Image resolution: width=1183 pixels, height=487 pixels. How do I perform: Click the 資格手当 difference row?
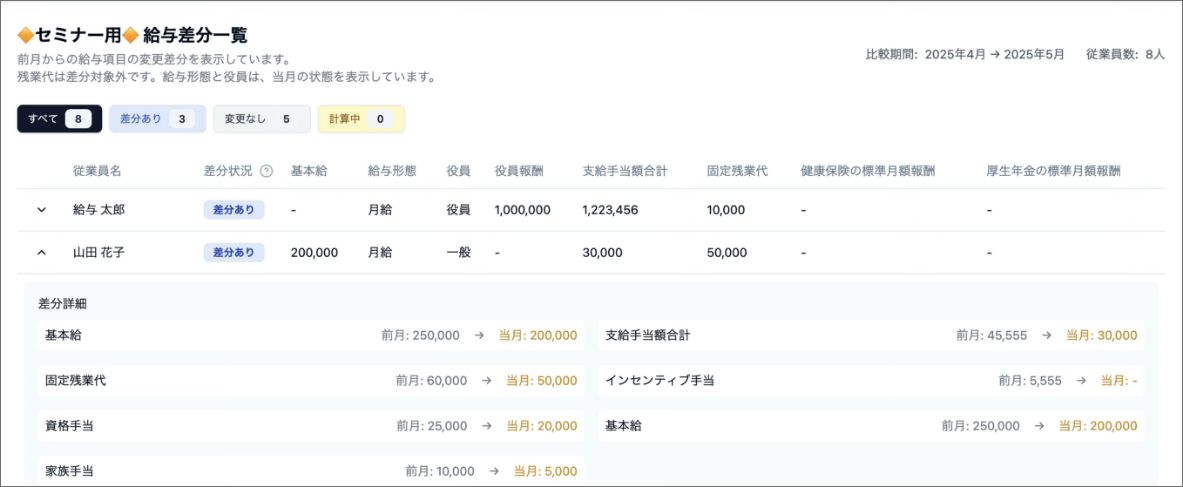click(x=310, y=426)
